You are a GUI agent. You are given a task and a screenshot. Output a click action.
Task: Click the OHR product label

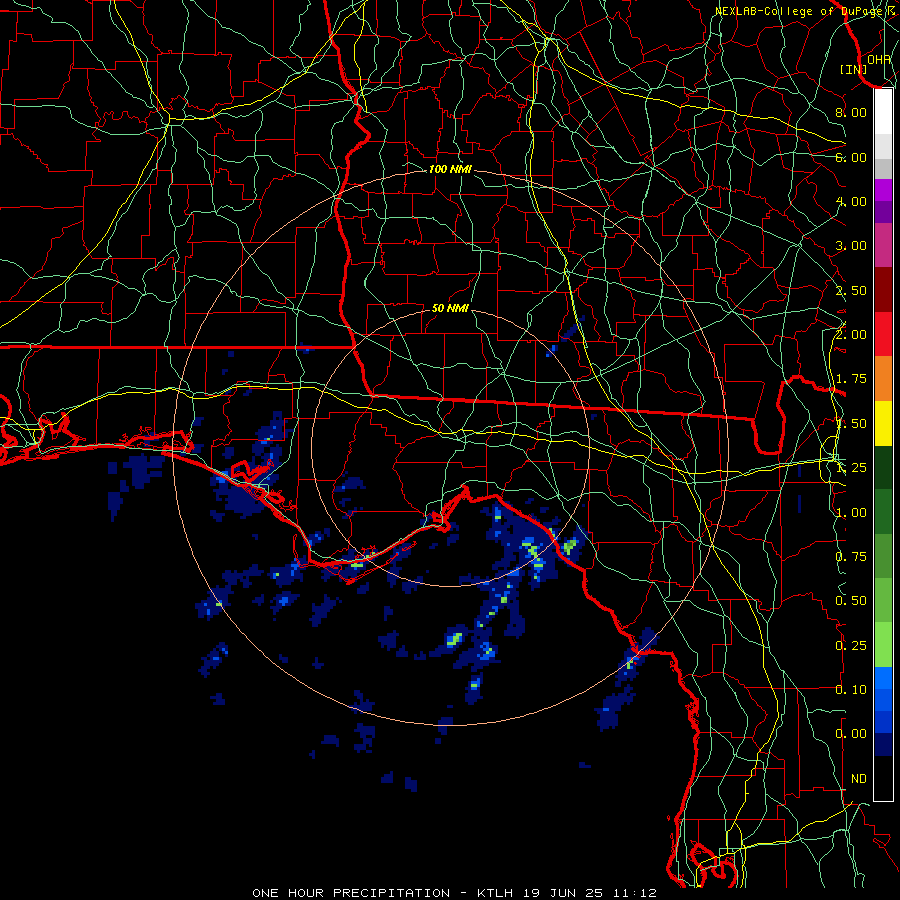click(879, 59)
